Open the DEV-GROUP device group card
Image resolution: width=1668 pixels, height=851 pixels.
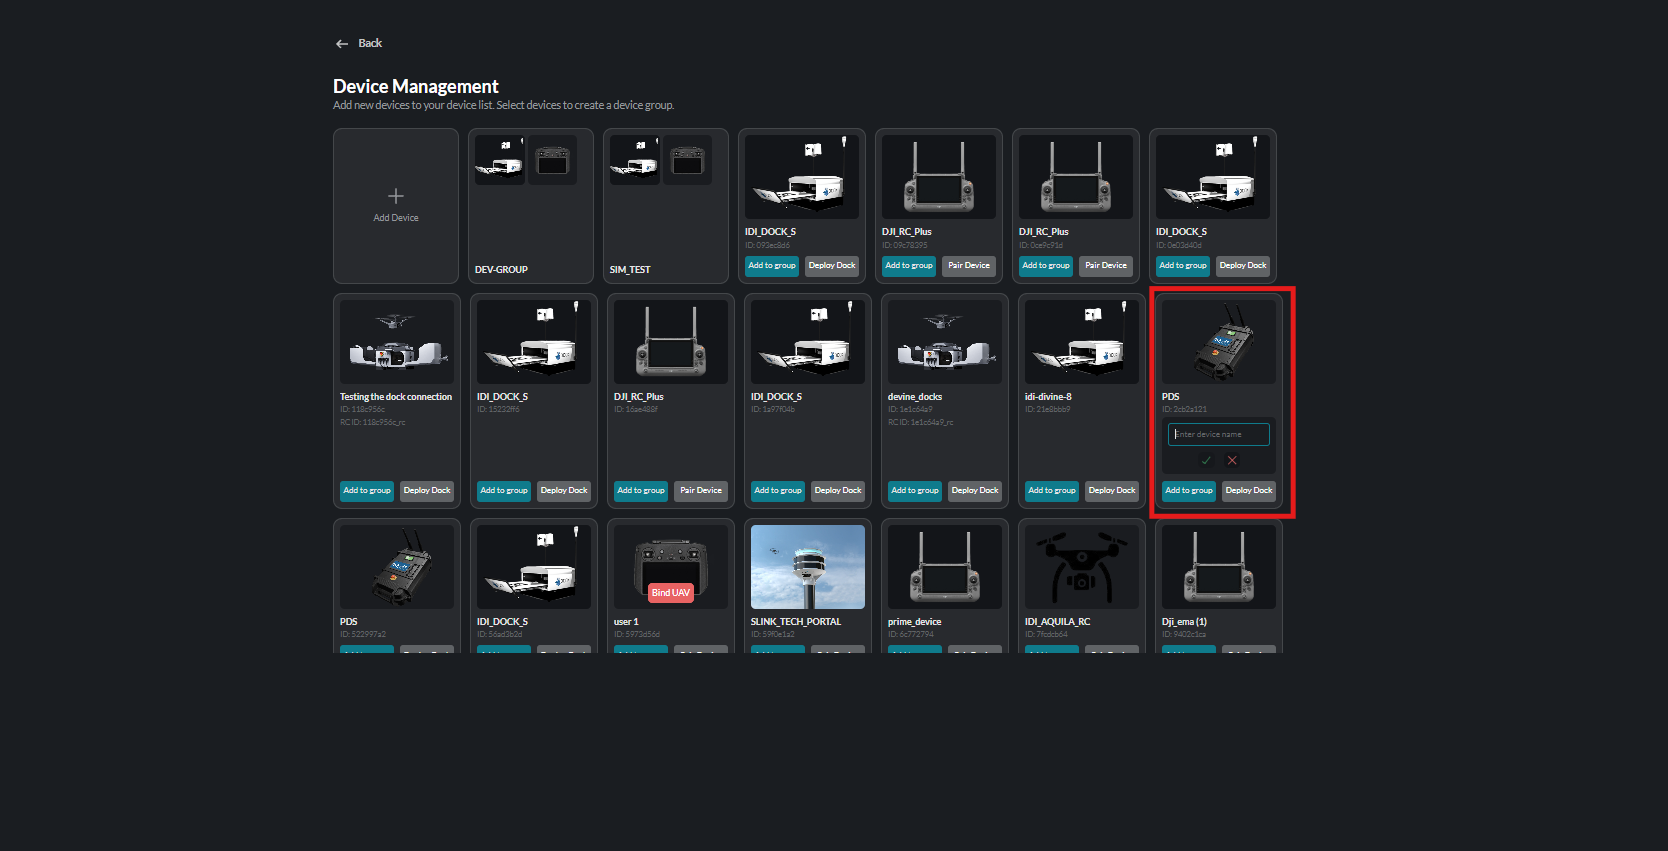point(531,206)
